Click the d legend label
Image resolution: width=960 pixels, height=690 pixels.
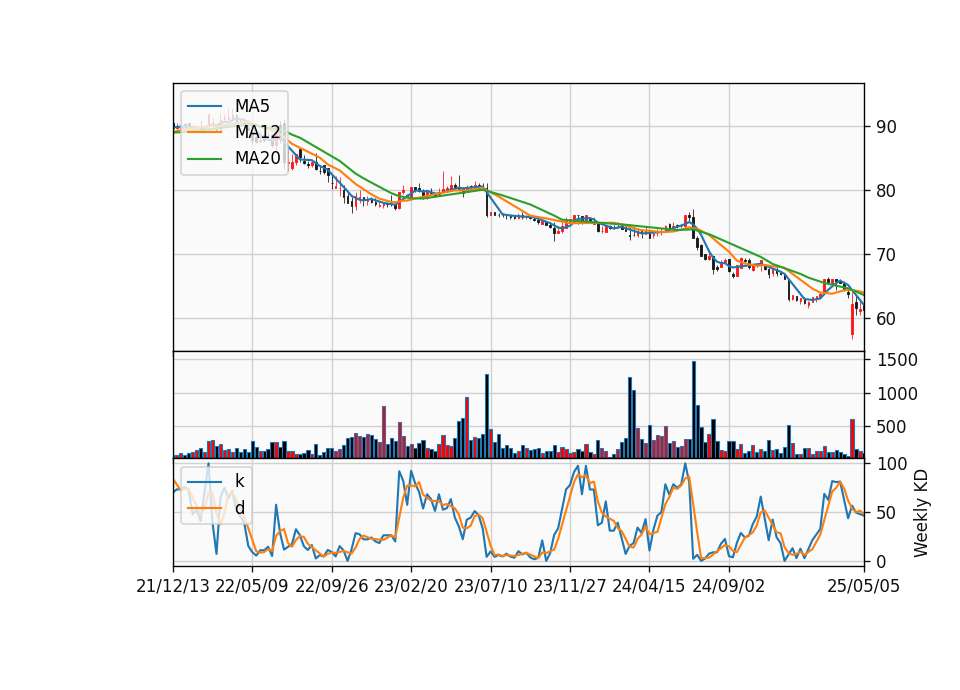pyautogui.click(x=240, y=508)
